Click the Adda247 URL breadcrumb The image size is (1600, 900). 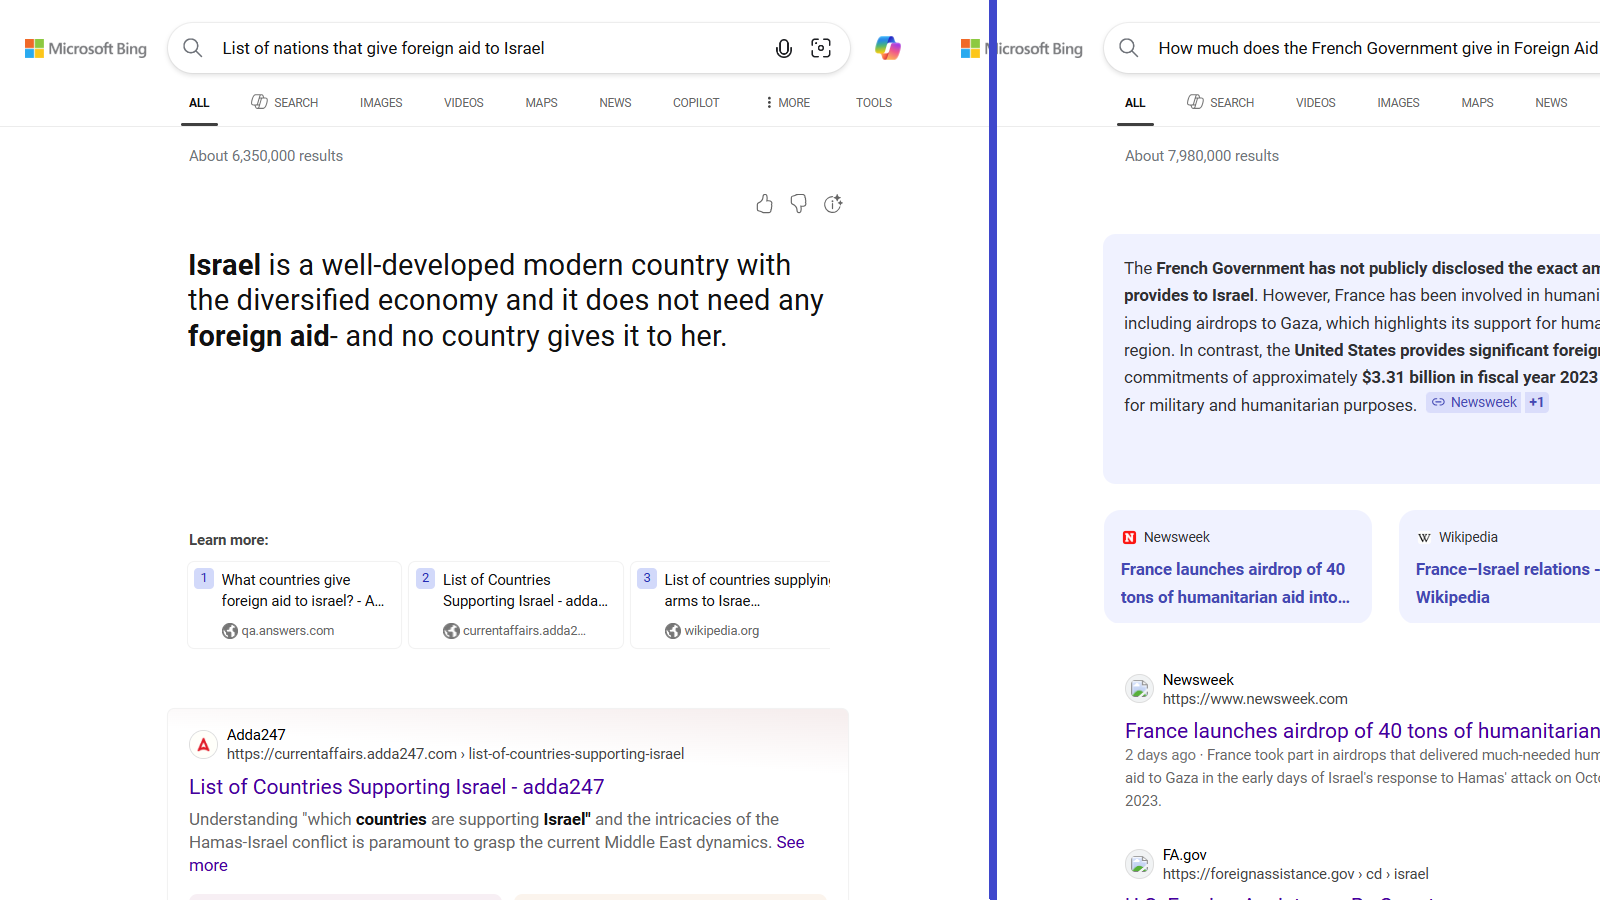(x=456, y=754)
